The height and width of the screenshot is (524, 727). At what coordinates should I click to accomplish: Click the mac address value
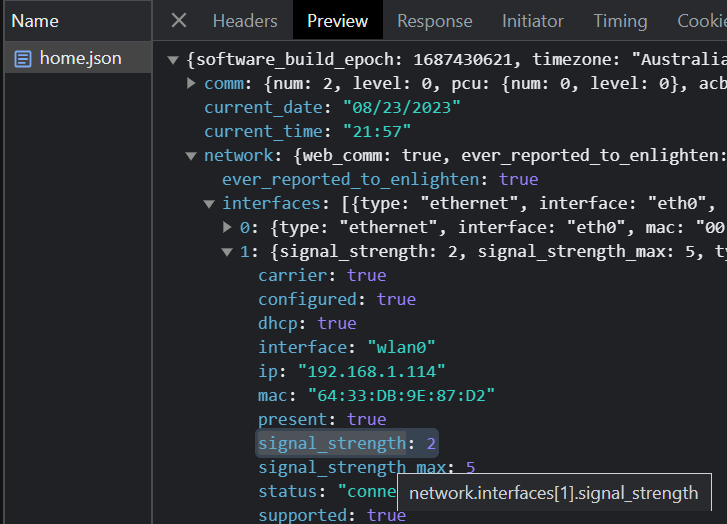tap(401, 395)
